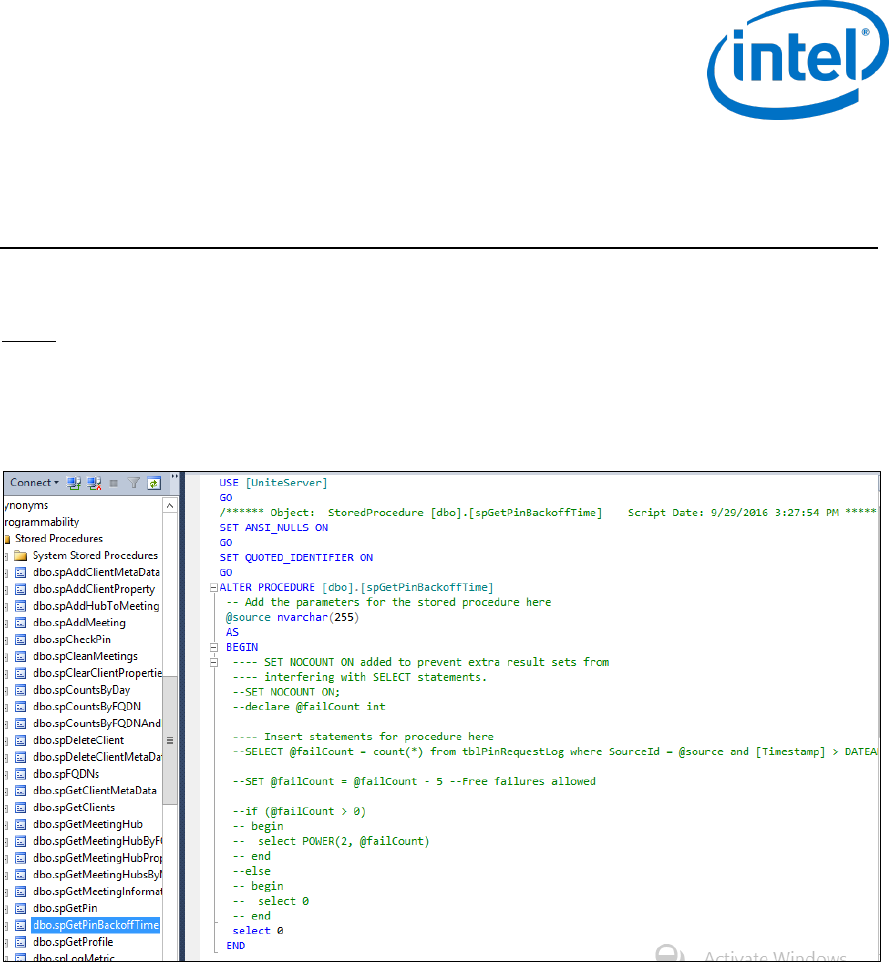Click the Filter funnel icon
Image resolution: width=889 pixels, height=962 pixels.
(134, 483)
